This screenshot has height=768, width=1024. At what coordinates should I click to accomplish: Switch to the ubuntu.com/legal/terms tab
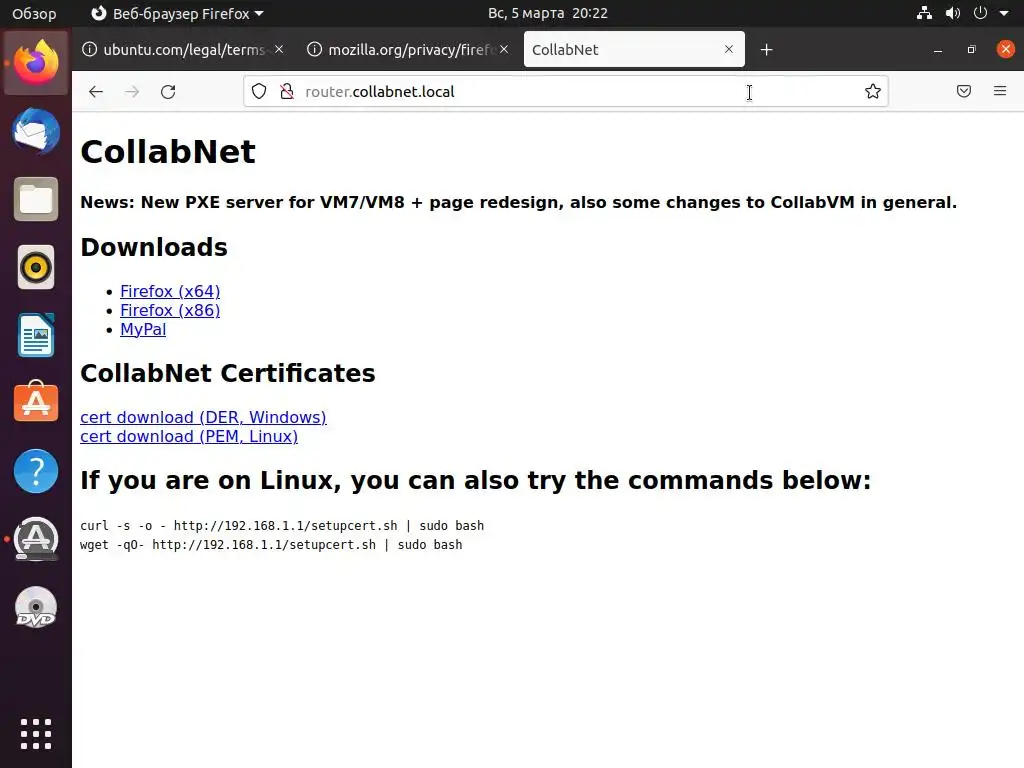coord(184,50)
